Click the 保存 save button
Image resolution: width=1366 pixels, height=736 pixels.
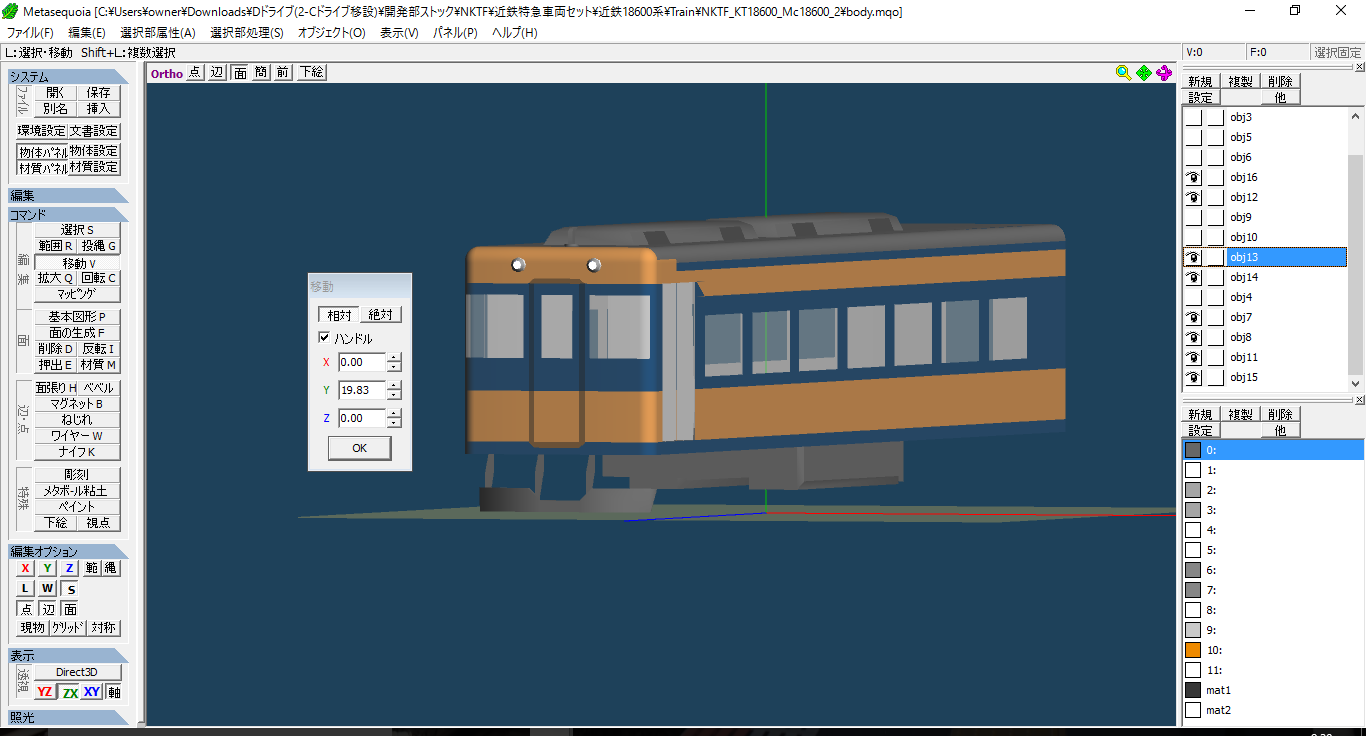tap(98, 92)
